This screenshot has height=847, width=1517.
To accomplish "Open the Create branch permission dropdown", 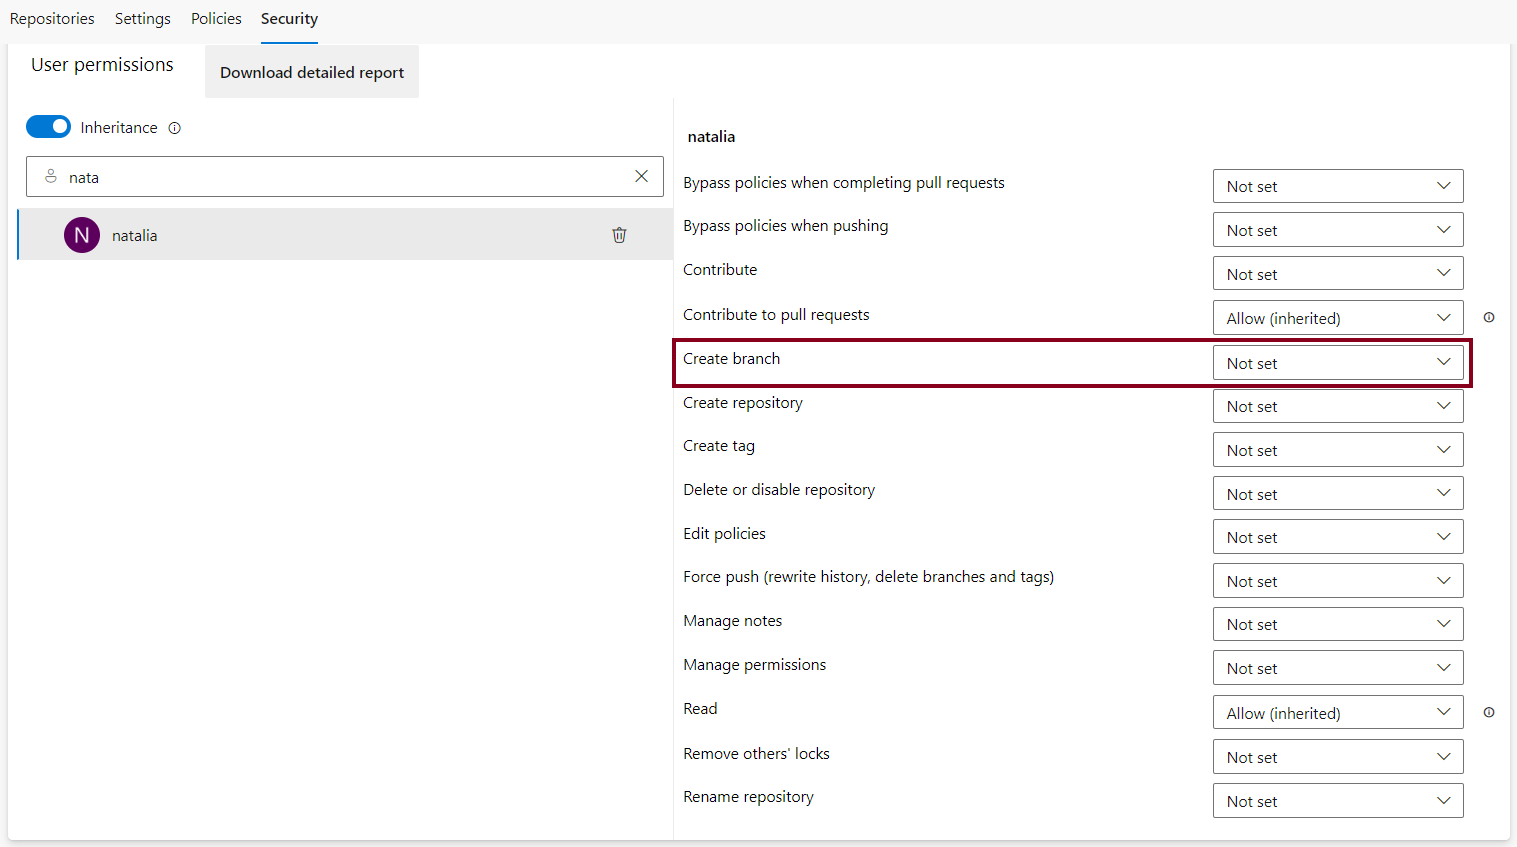I will (x=1337, y=363).
